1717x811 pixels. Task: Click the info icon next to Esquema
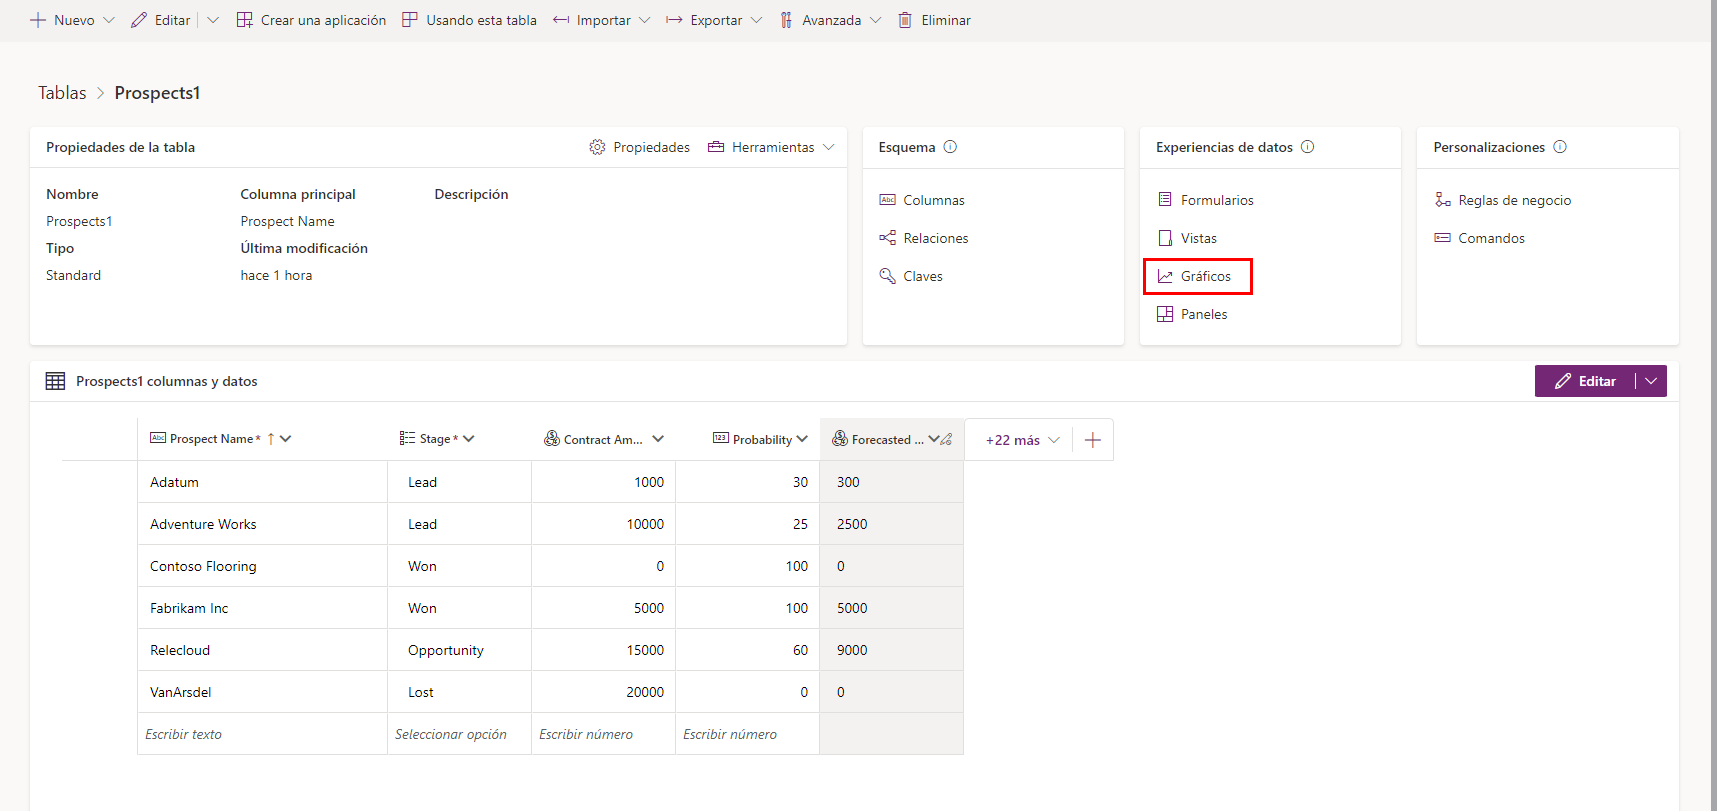click(x=950, y=147)
